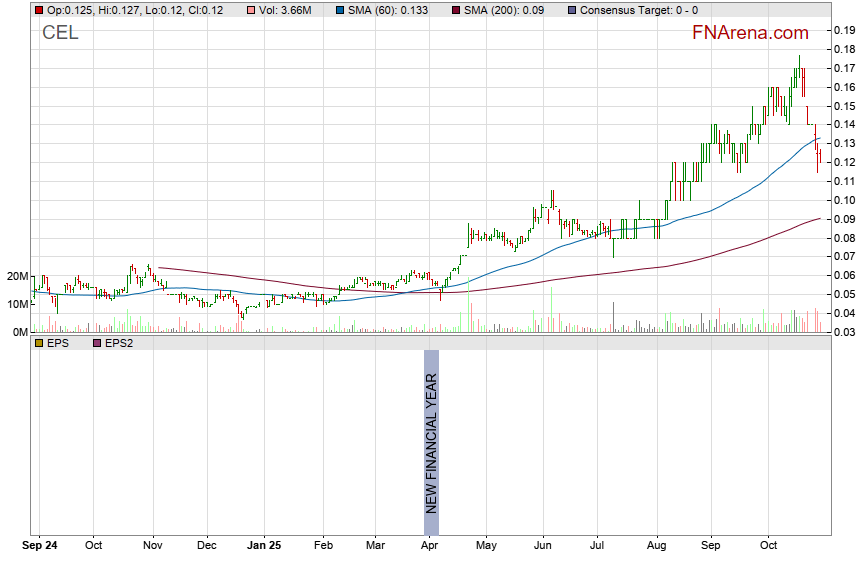This screenshot has height=566, width=859.
Task: Click the pink Vol legend swatch
Action: 226,10
